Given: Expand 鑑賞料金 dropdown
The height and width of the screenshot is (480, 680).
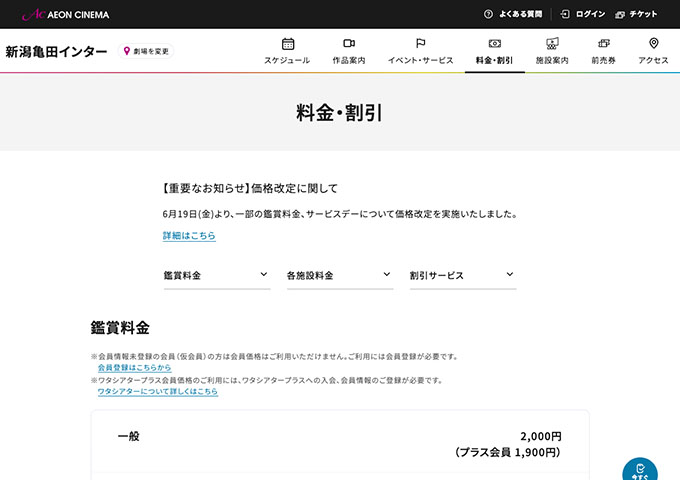Looking at the screenshot, I should click(217, 276).
